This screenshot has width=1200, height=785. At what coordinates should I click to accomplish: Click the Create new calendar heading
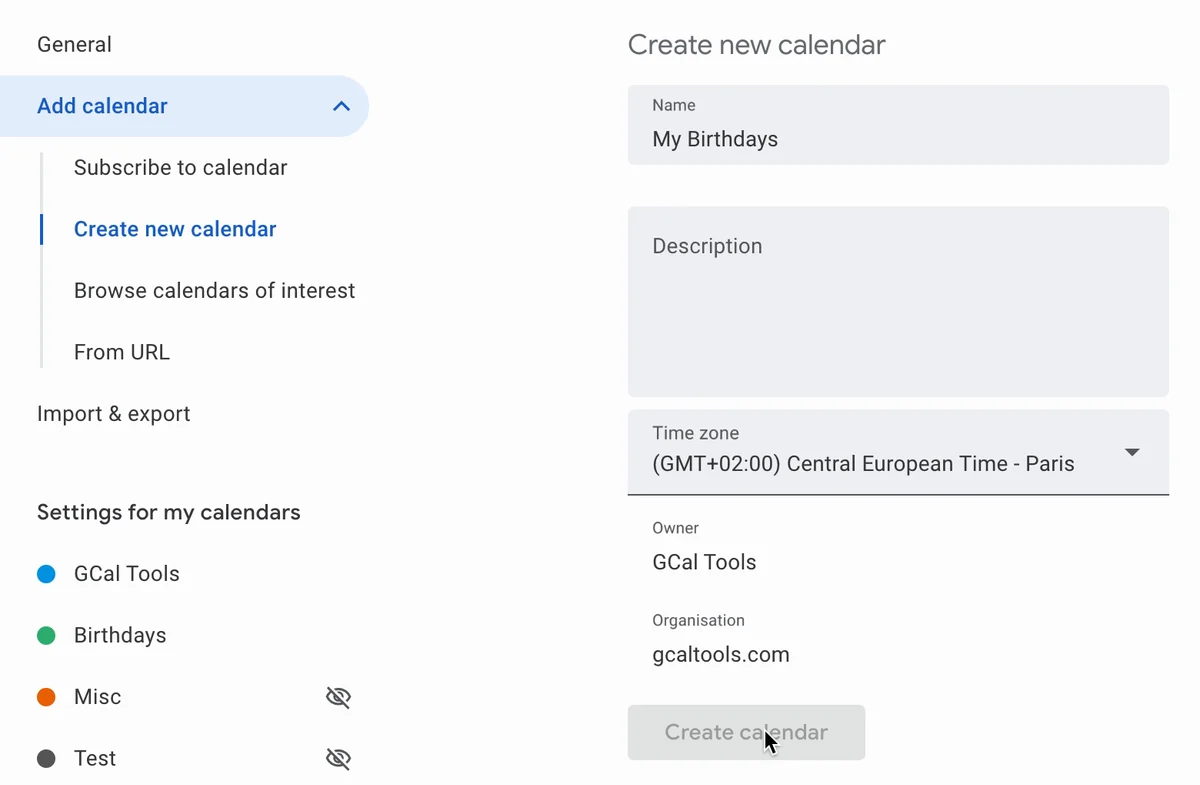757,45
